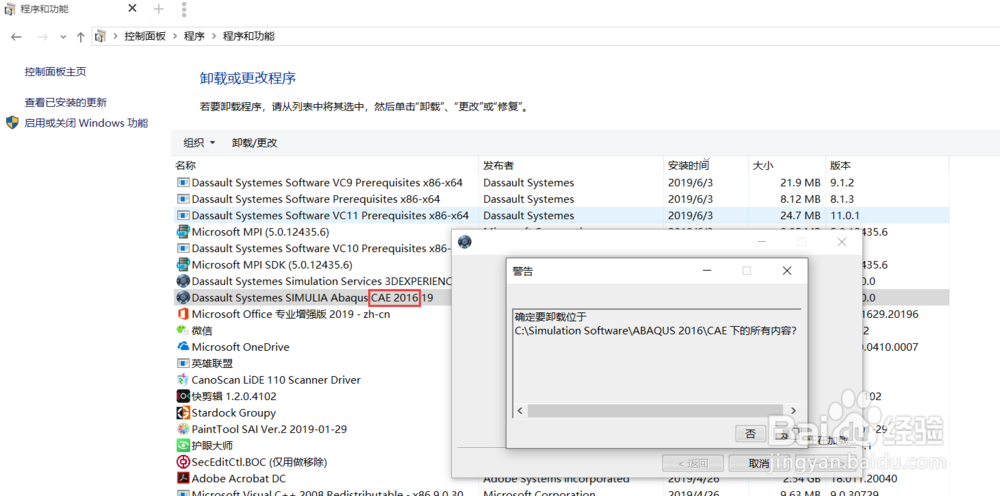
Task: Click the Adobe Acrobat DC icon
Action: tap(183, 478)
